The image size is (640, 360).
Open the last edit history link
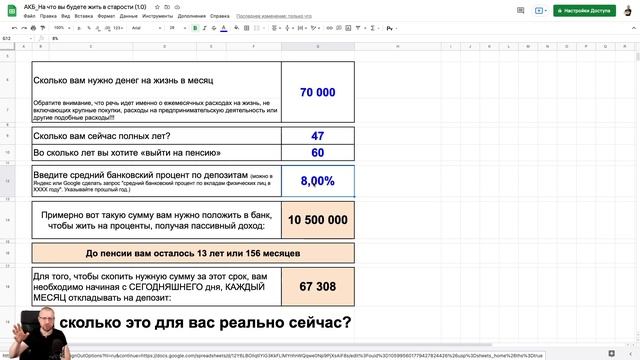[x=274, y=16]
